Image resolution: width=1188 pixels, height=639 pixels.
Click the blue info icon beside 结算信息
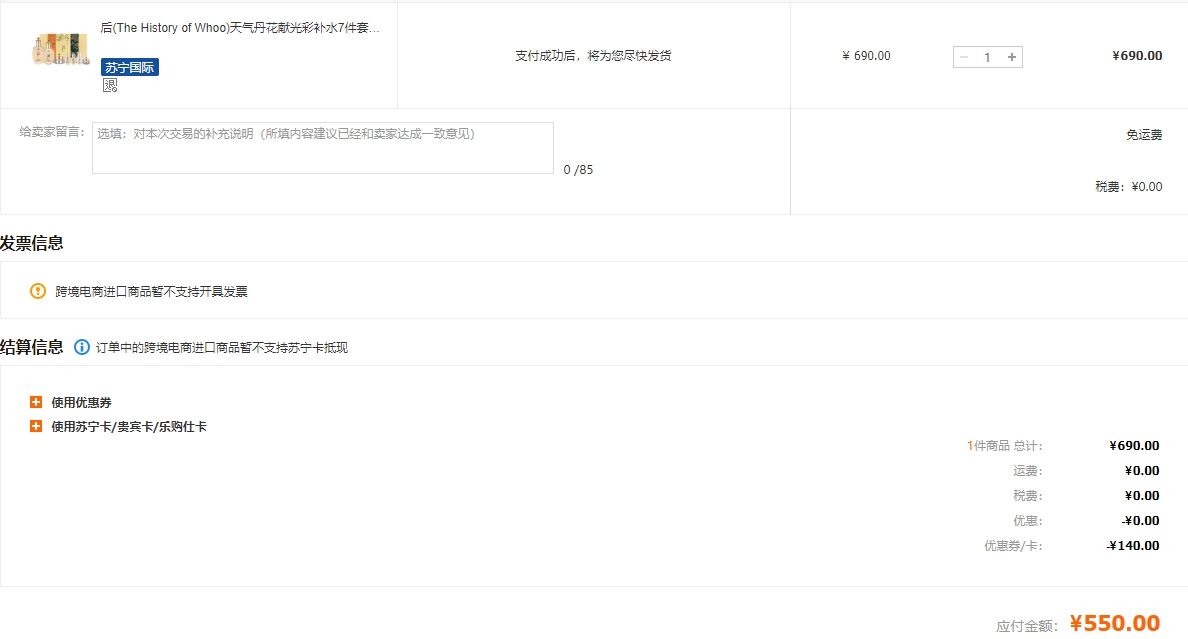click(x=82, y=347)
